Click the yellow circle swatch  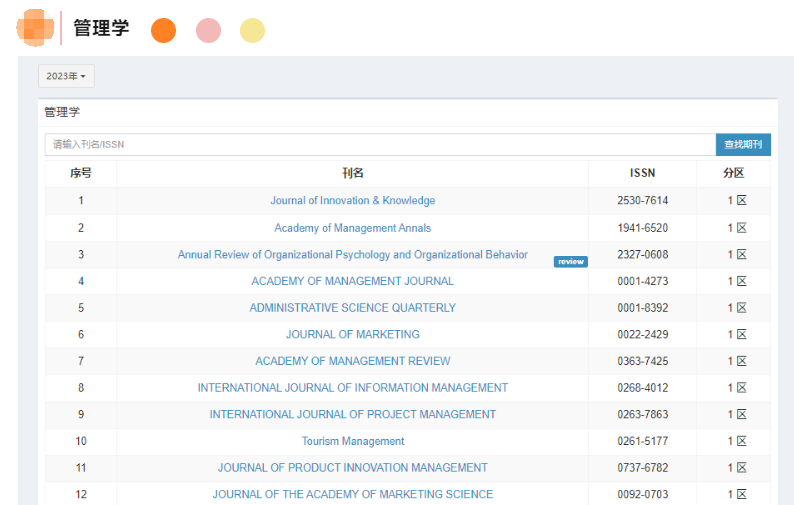pyautogui.click(x=252, y=31)
